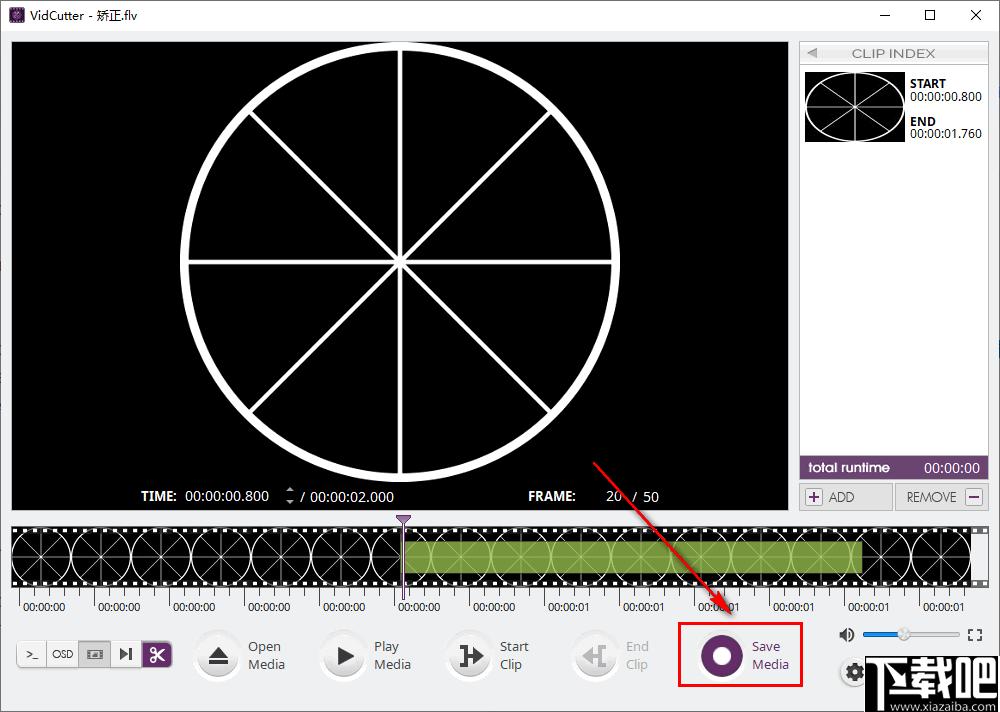This screenshot has height=712, width=1000.
Task: Click the ADD clip button
Action: [x=846, y=497]
